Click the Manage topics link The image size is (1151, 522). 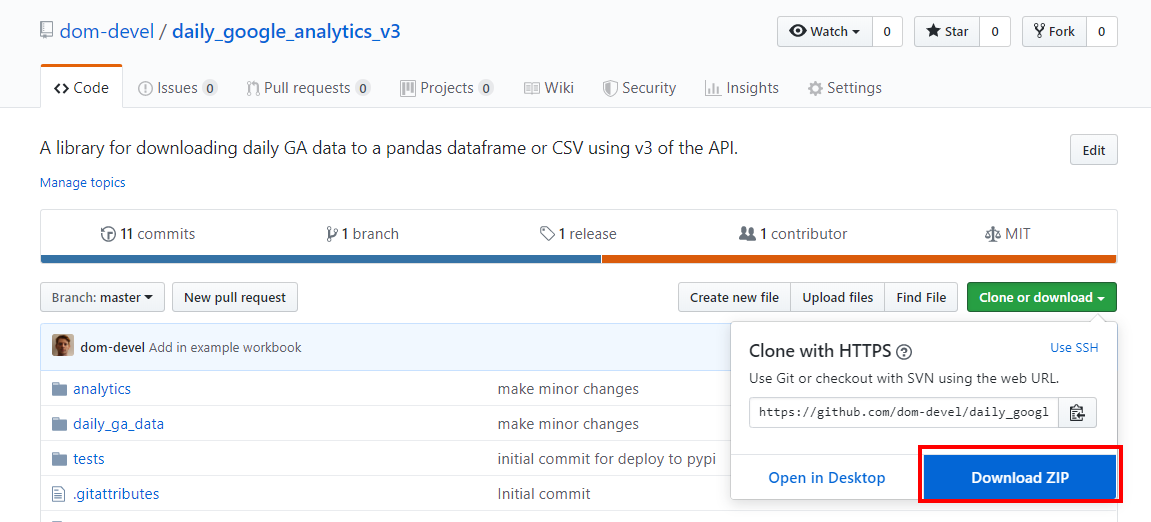[x=82, y=183]
